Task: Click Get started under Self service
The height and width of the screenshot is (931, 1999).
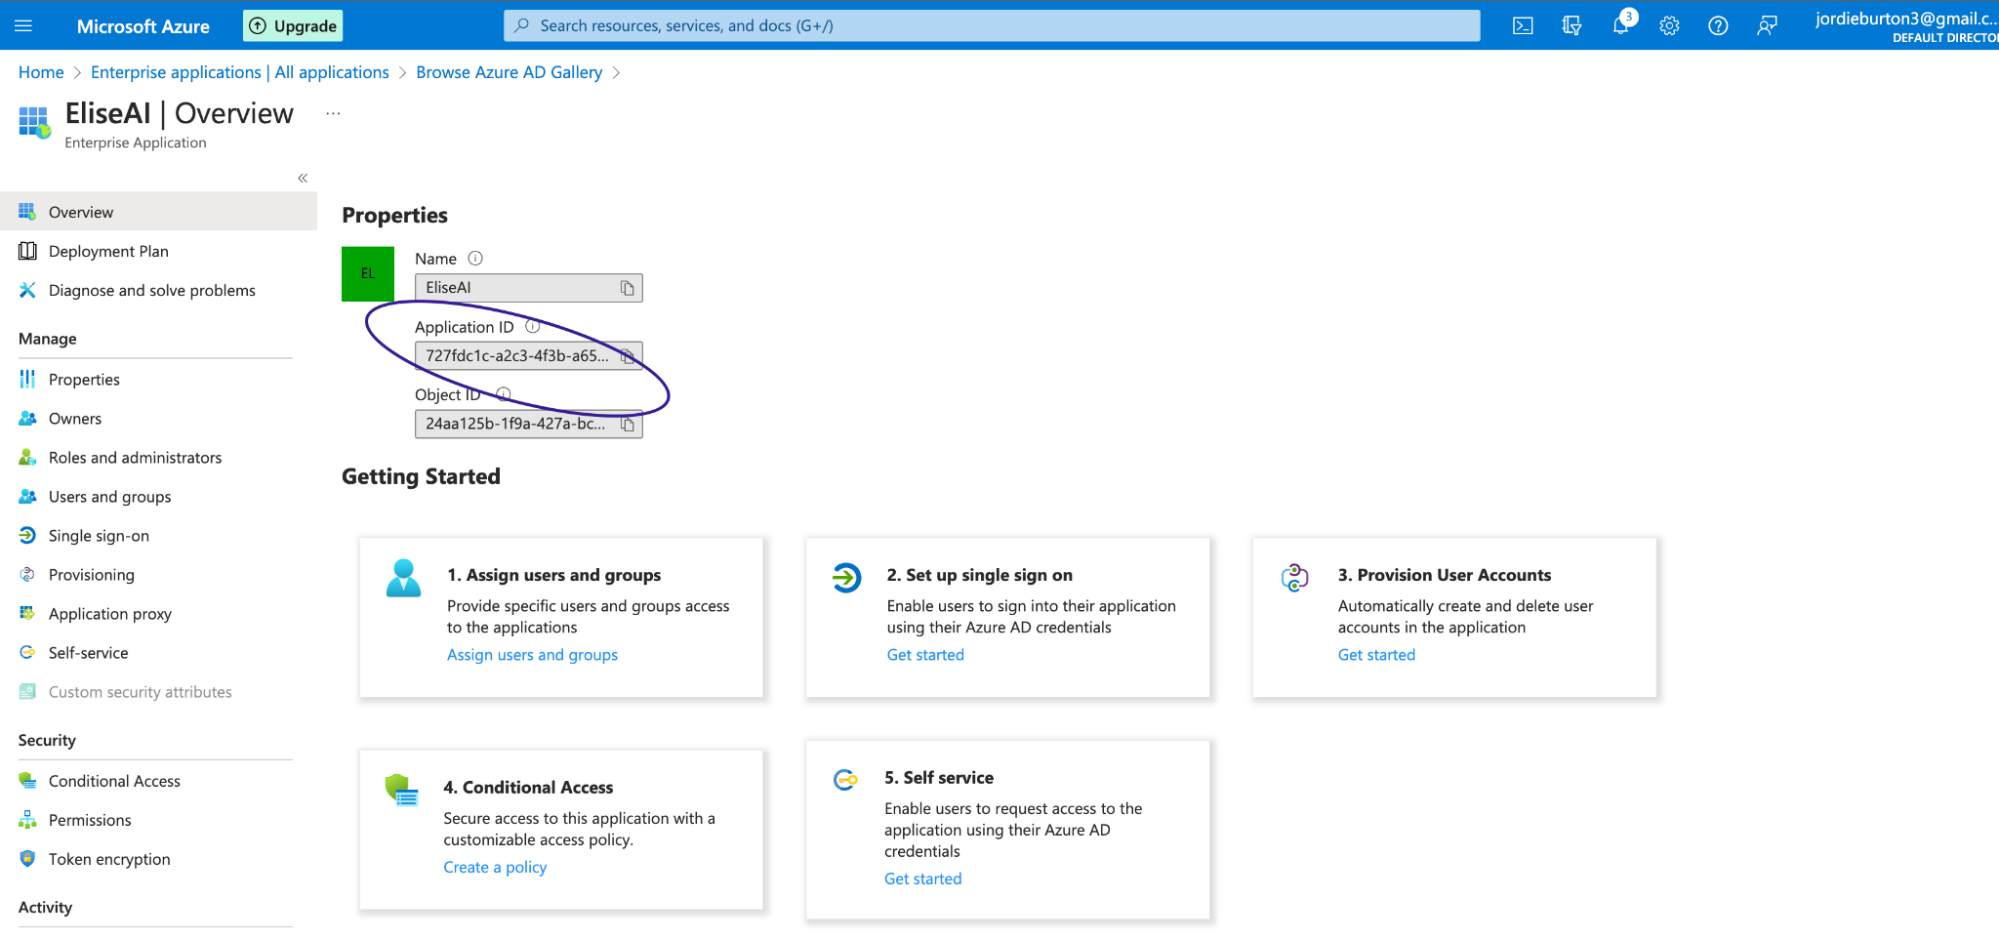Action: coord(922,878)
